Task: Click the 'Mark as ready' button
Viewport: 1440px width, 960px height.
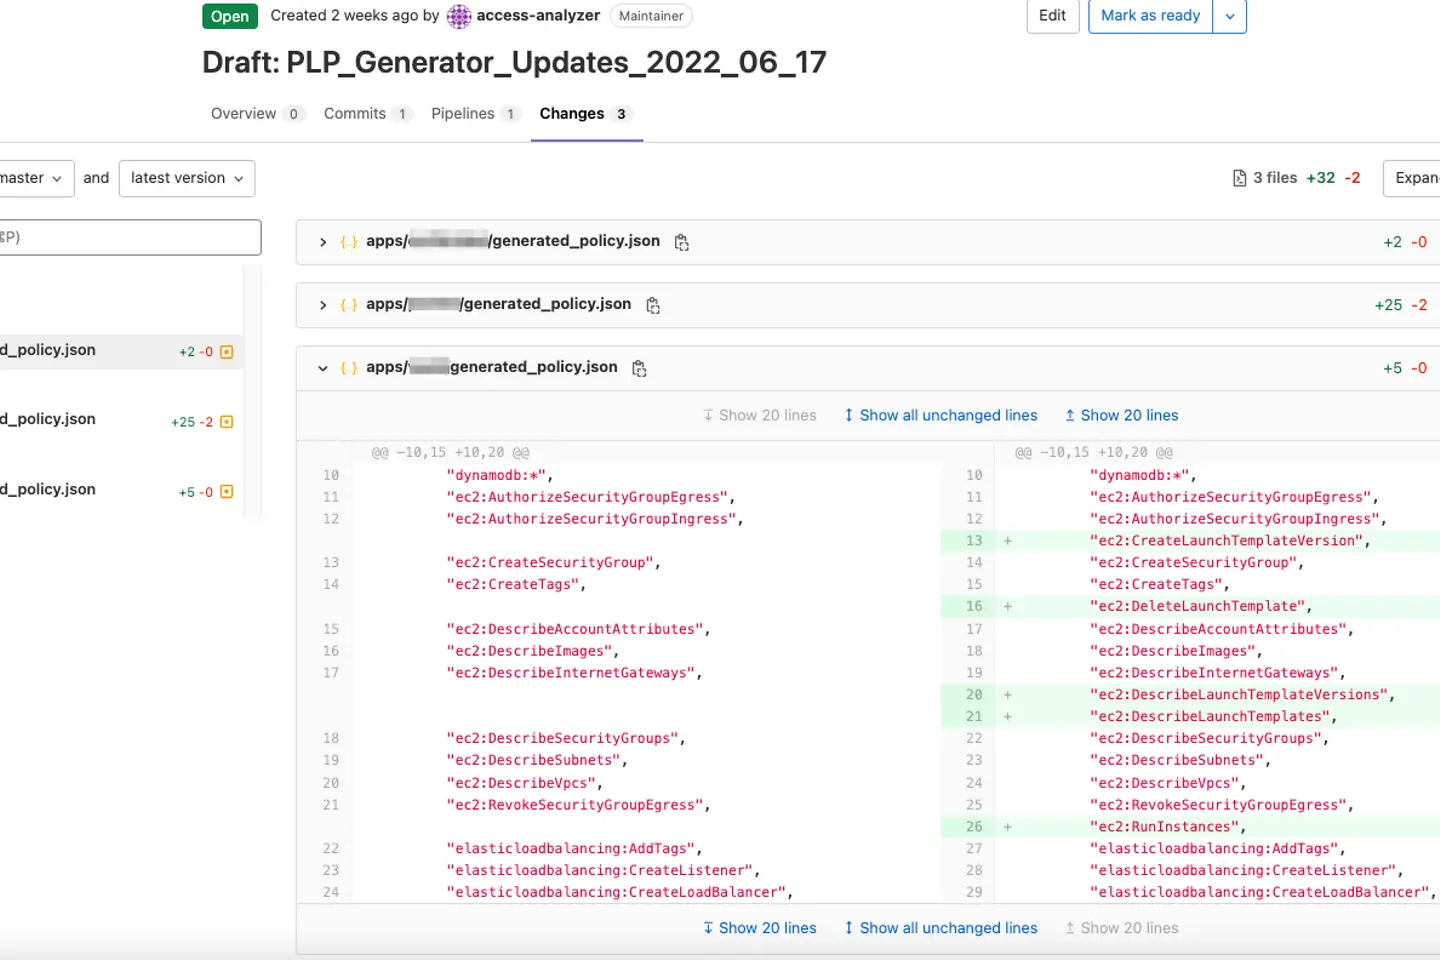Action: click(1150, 16)
